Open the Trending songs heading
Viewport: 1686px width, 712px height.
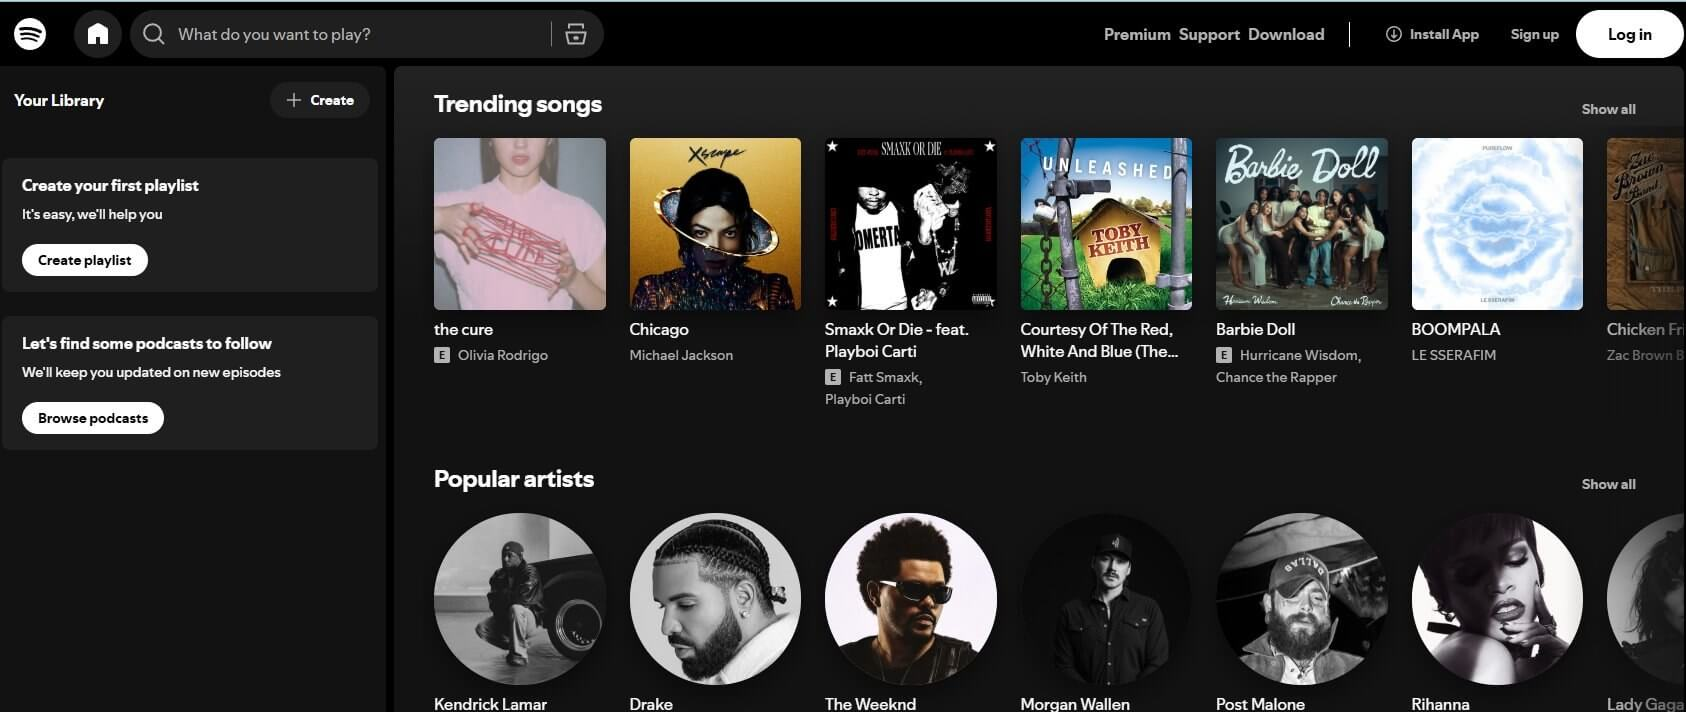[x=518, y=104]
